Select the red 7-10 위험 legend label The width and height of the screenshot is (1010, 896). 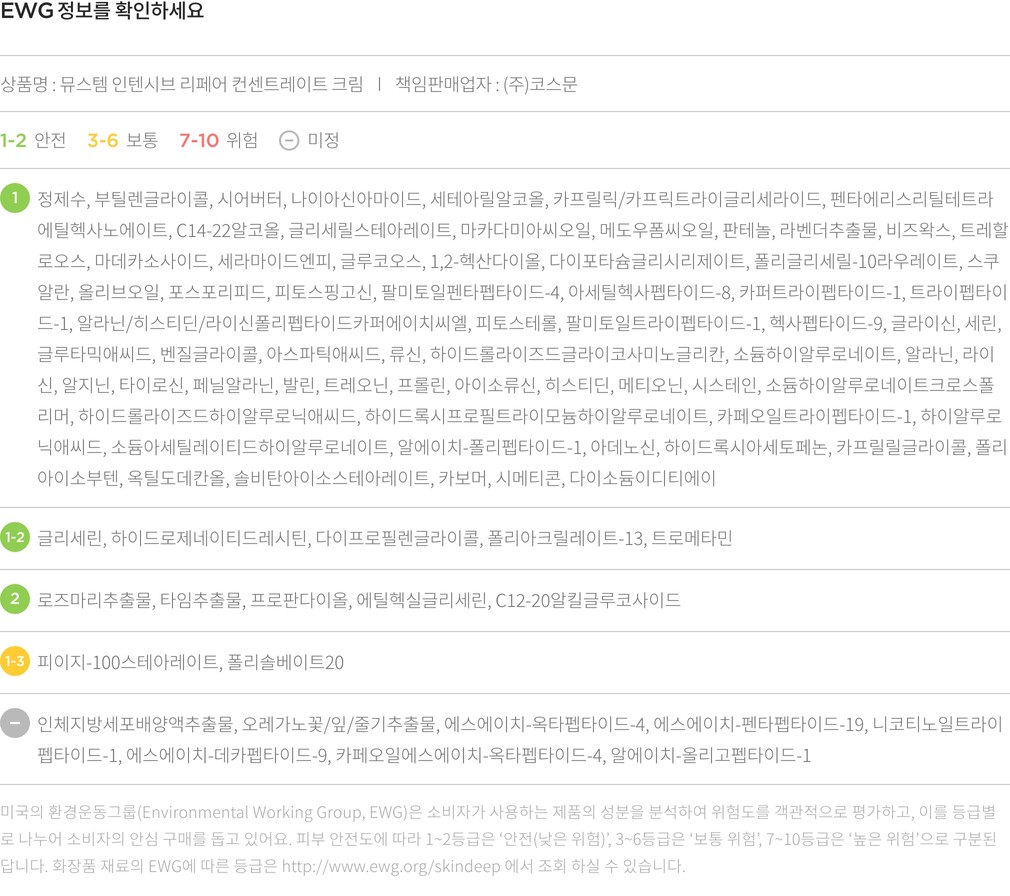point(218,140)
